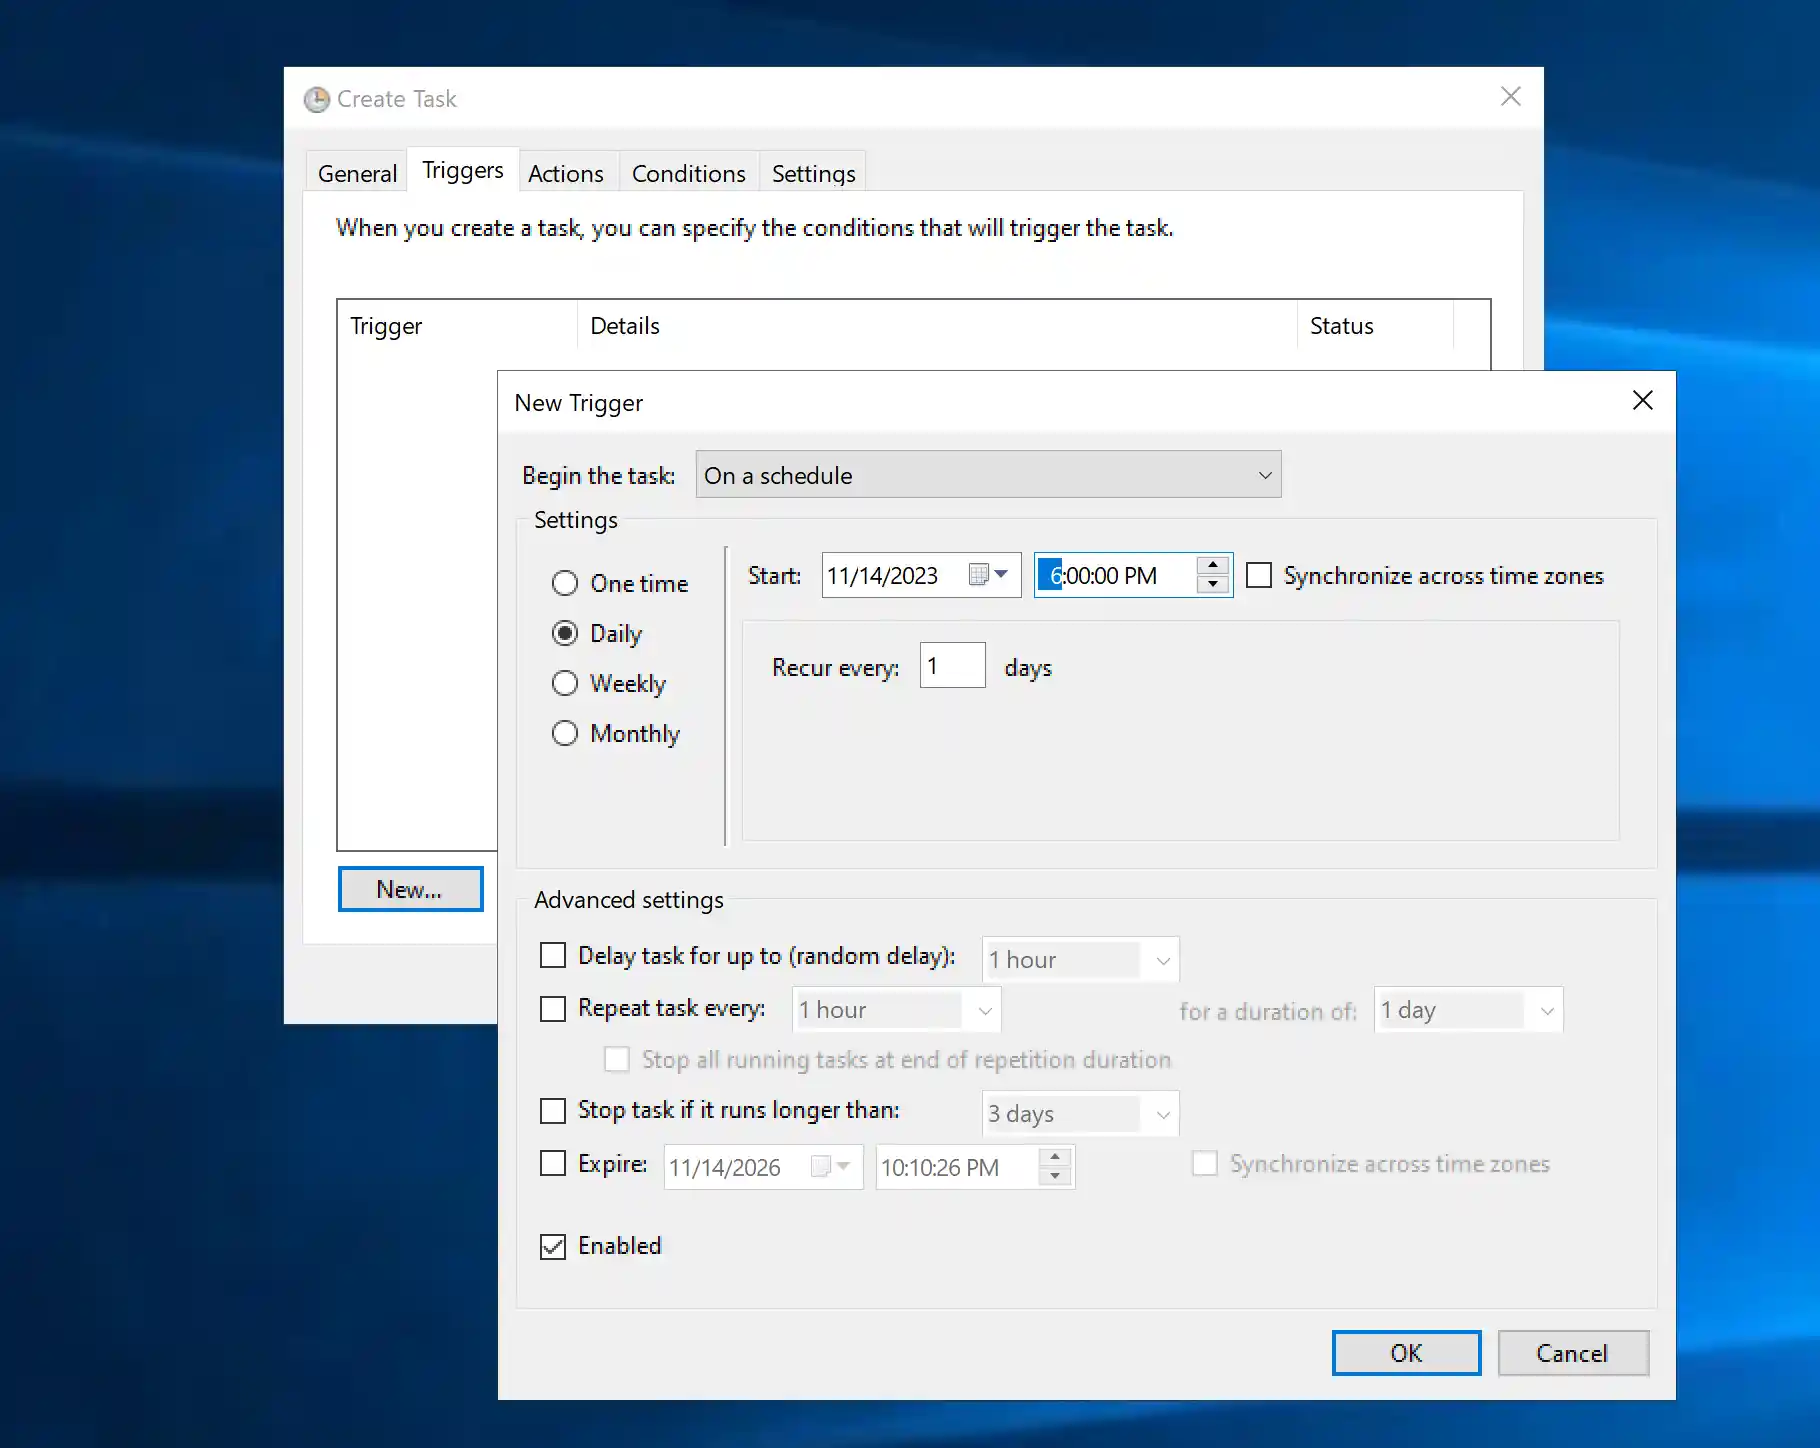Open the Start date calendar picker
The width and height of the screenshot is (1820, 1448).
pyautogui.click(x=988, y=575)
